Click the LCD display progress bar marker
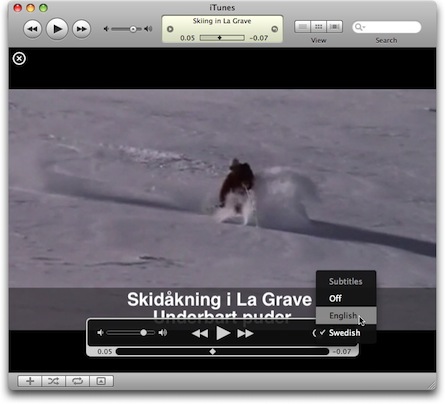Image resolution: width=445 pixels, height=404 pixels. 219,38
